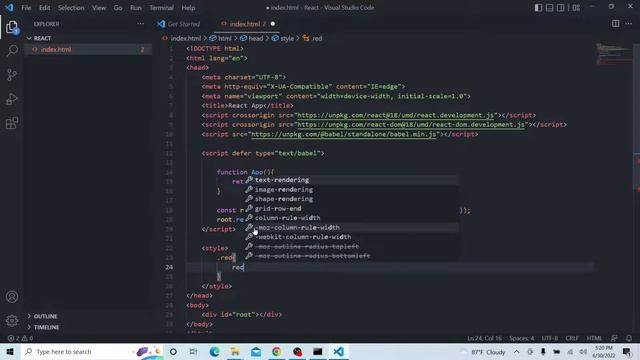Choose -moz-outline-radius-bottomleft suggestion

click(x=351, y=256)
